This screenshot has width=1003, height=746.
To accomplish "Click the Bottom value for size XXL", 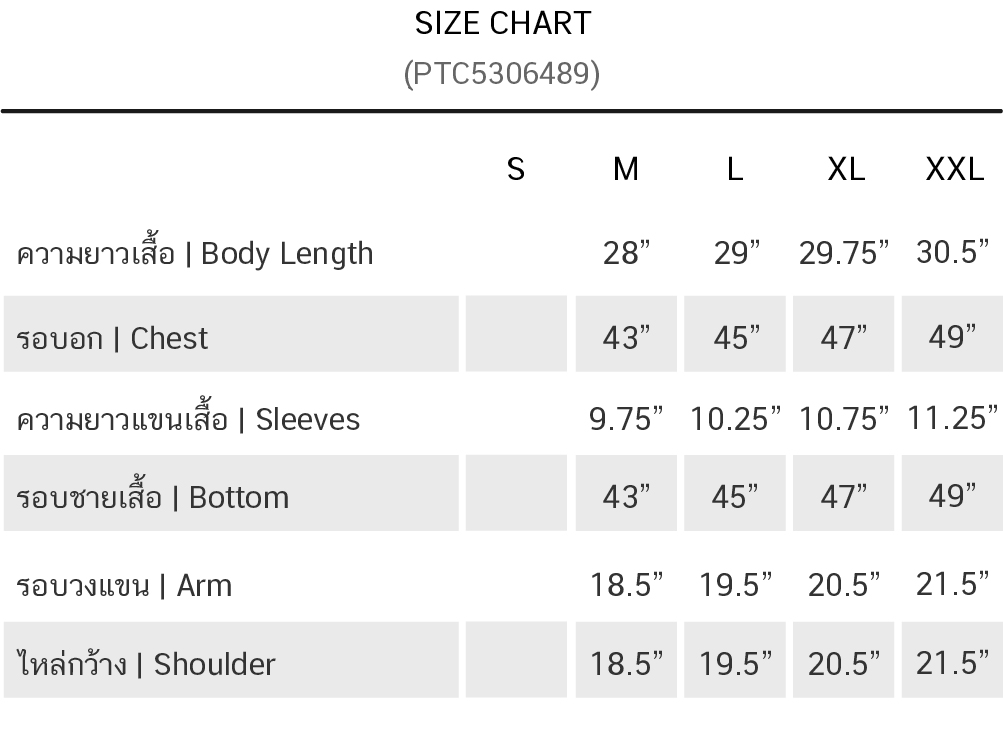I will (952, 496).
